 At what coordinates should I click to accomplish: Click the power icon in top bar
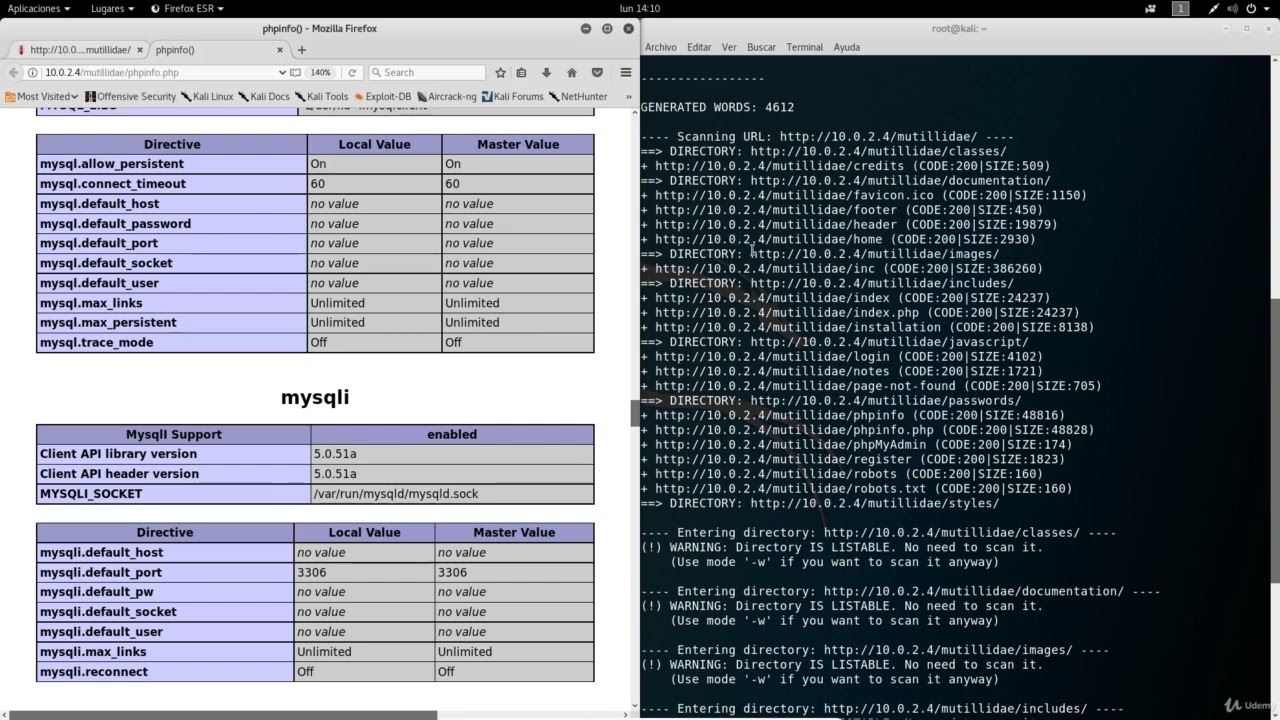(x=1253, y=8)
